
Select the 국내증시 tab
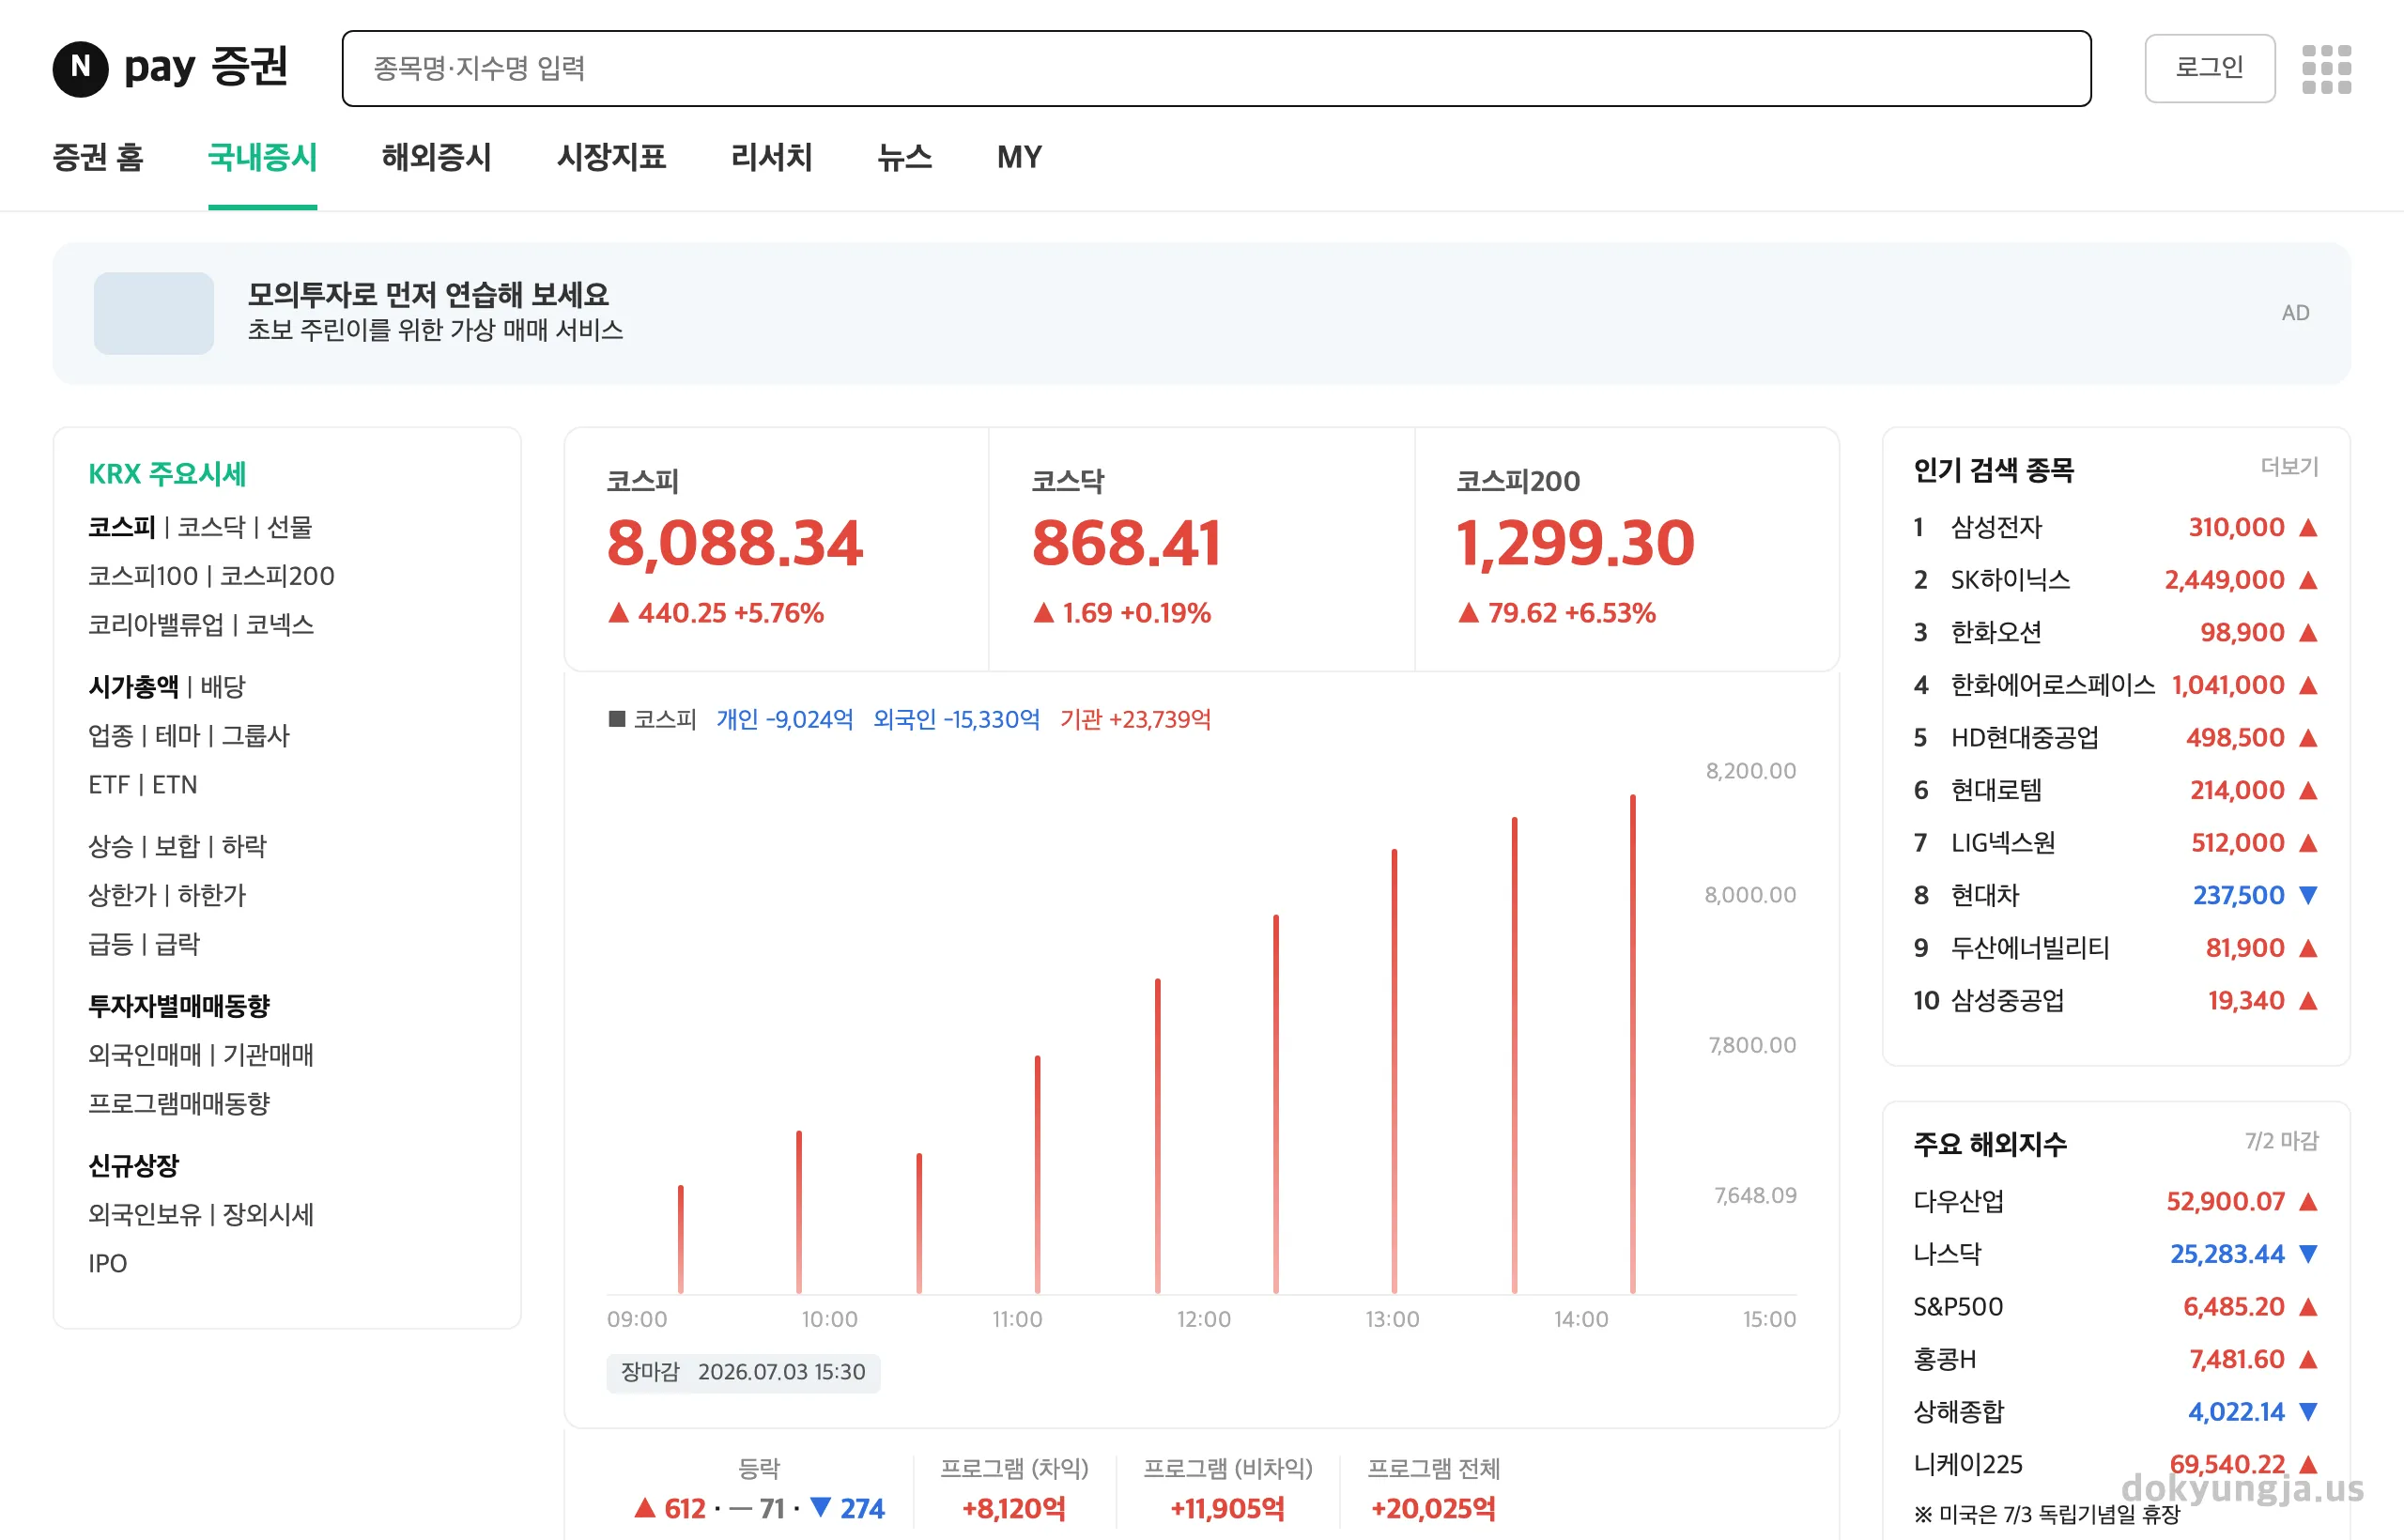pos(262,157)
